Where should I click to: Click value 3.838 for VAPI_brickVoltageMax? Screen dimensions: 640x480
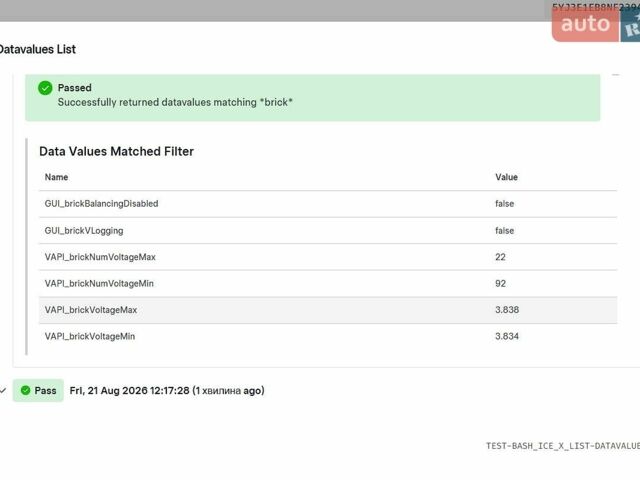point(507,310)
